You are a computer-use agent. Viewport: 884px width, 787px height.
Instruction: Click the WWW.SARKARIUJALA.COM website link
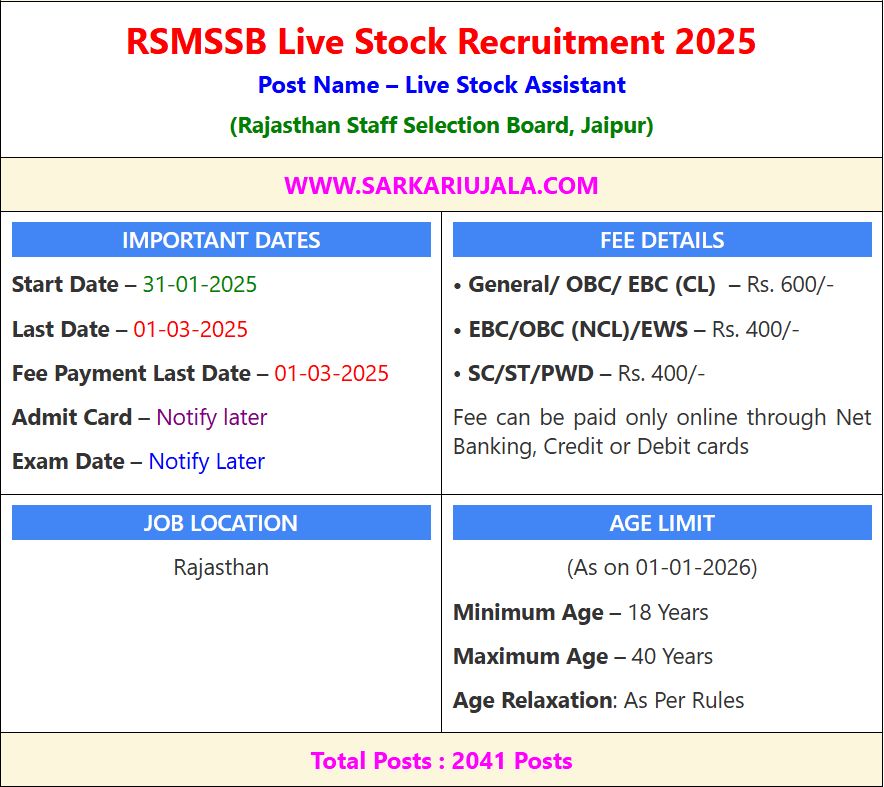click(x=441, y=185)
